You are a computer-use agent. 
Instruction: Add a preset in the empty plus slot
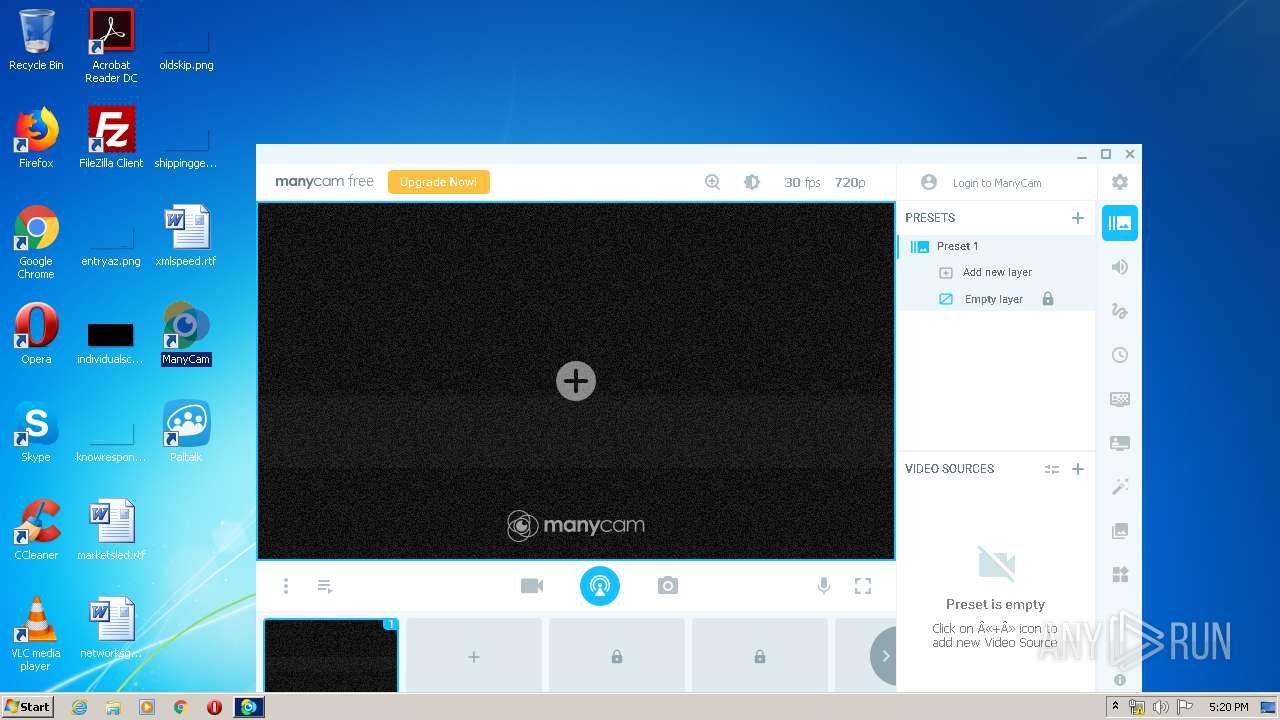[474, 655]
